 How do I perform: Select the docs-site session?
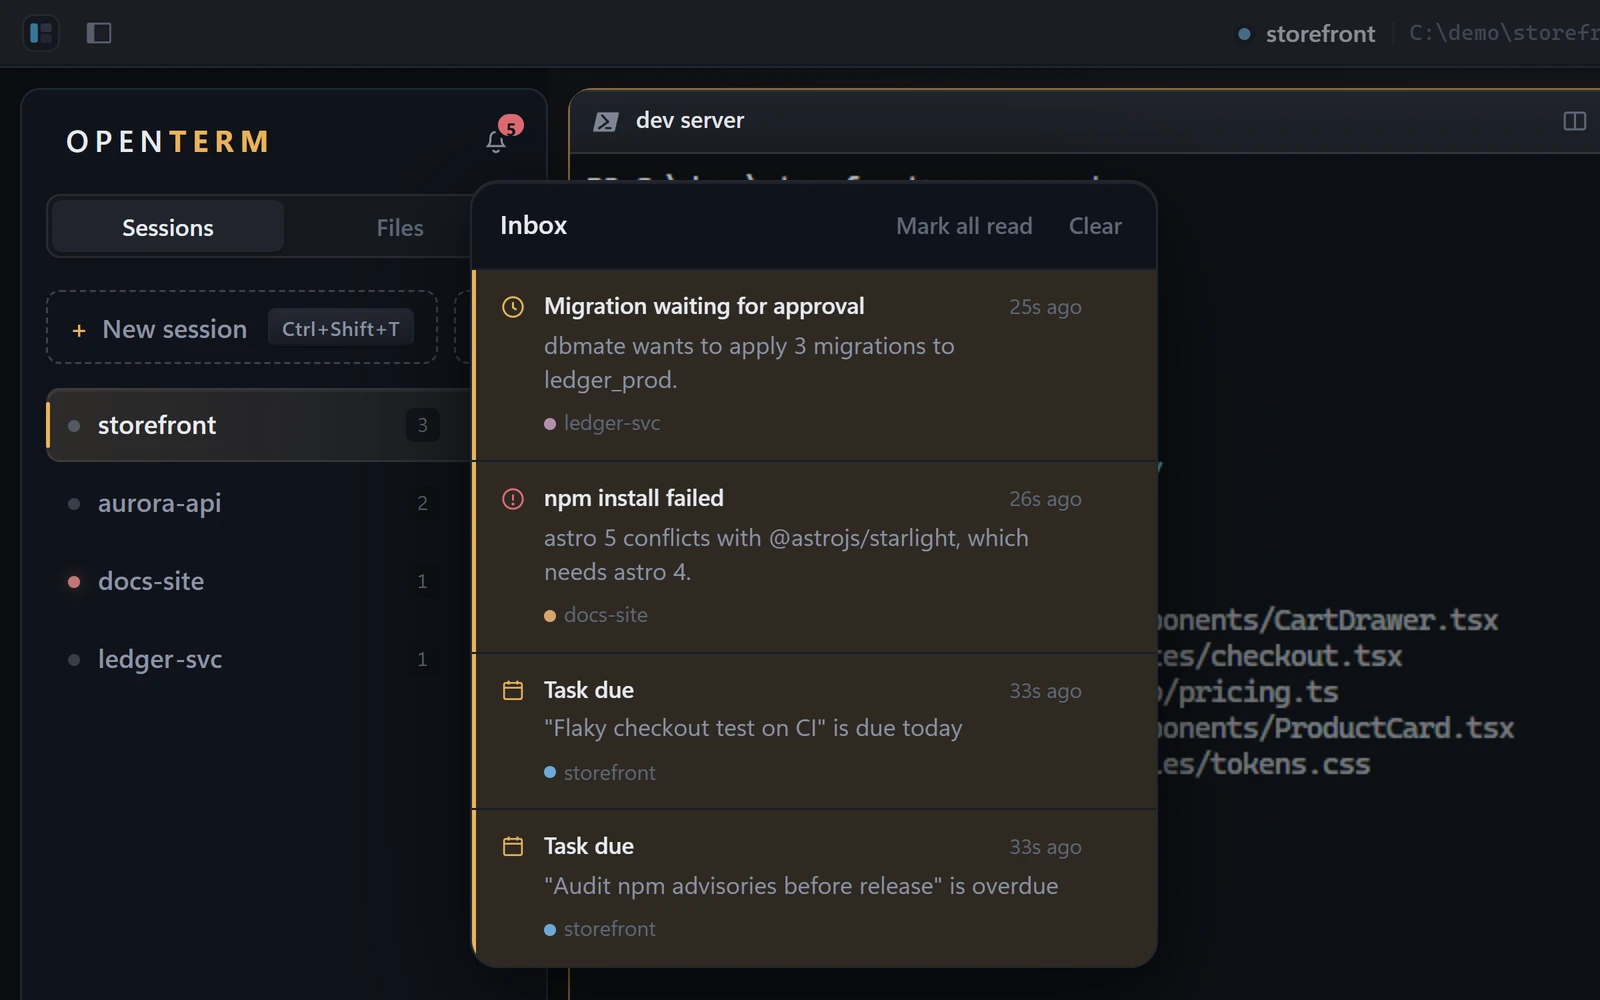point(258,581)
